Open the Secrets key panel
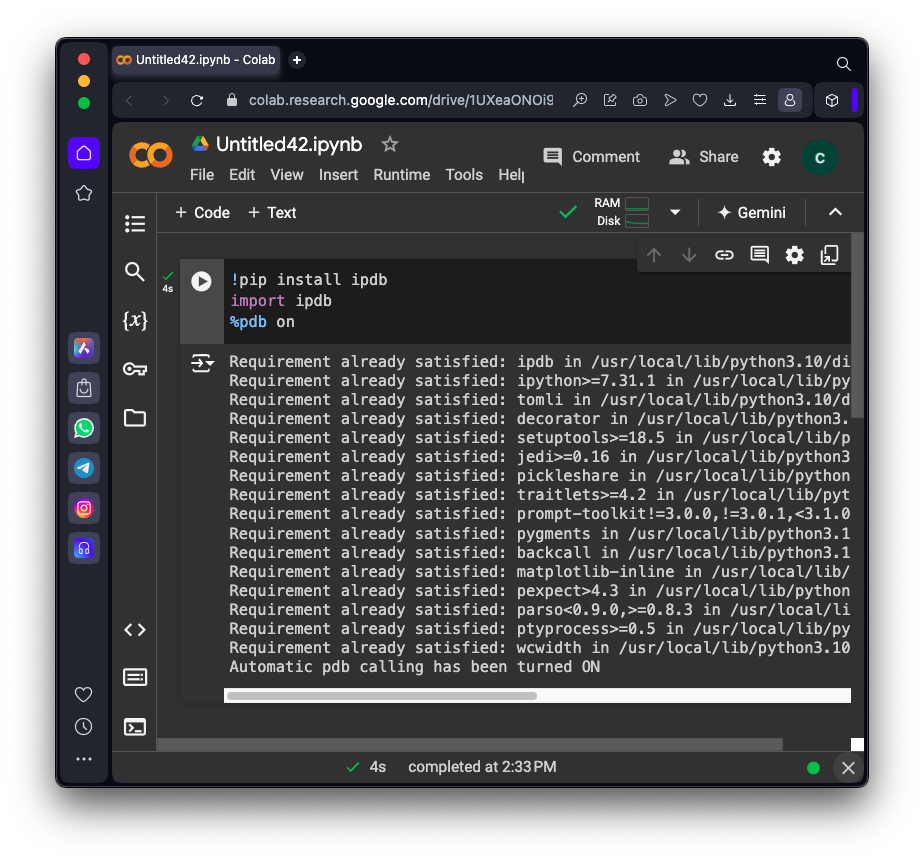This screenshot has width=924, height=861. click(x=135, y=370)
